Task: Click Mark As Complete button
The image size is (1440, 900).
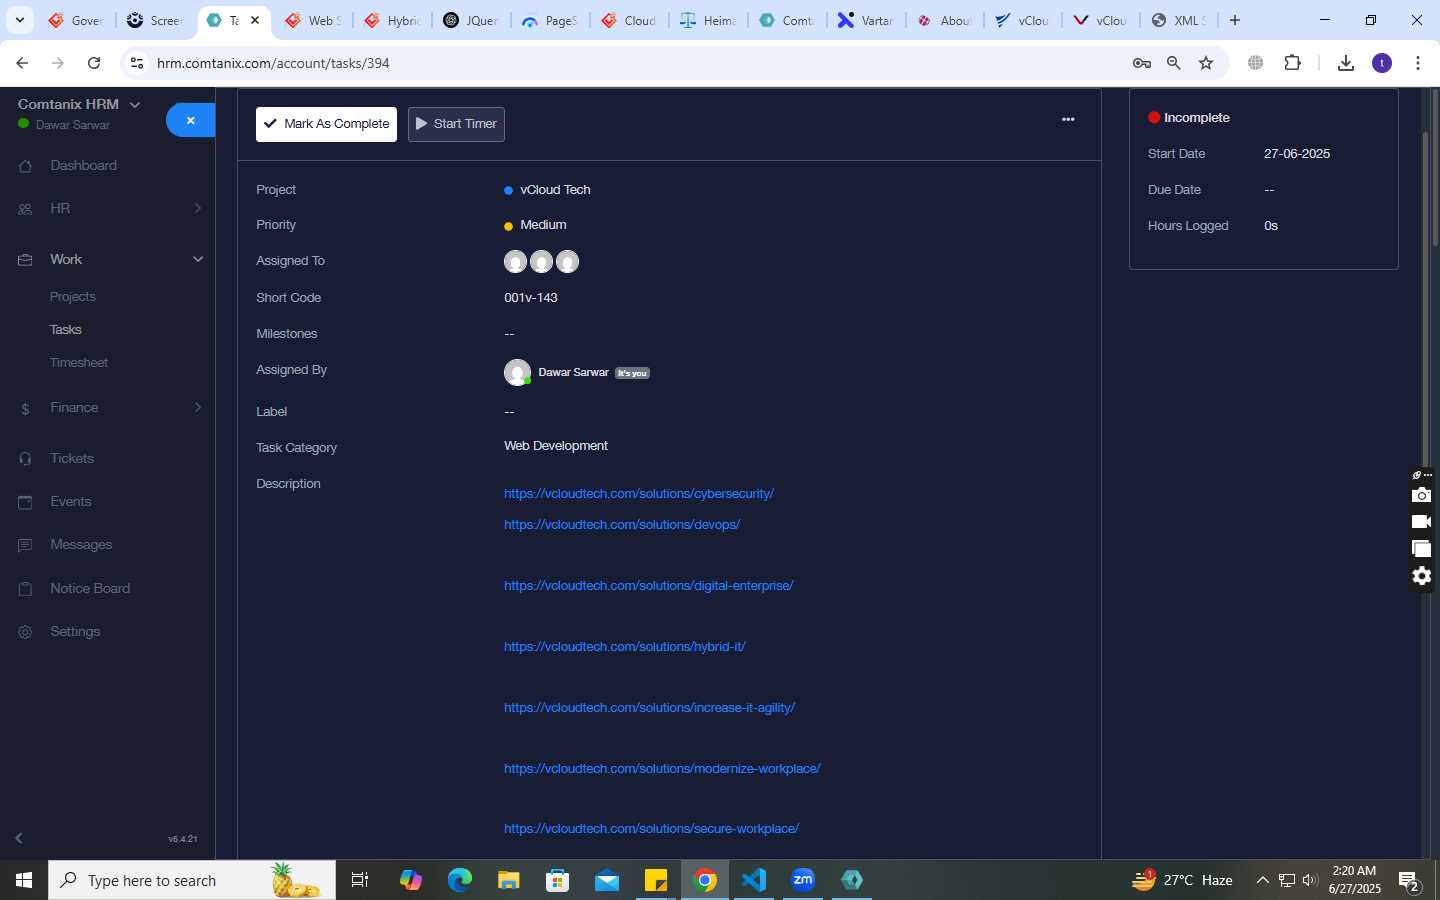Action: coord(326,124)
